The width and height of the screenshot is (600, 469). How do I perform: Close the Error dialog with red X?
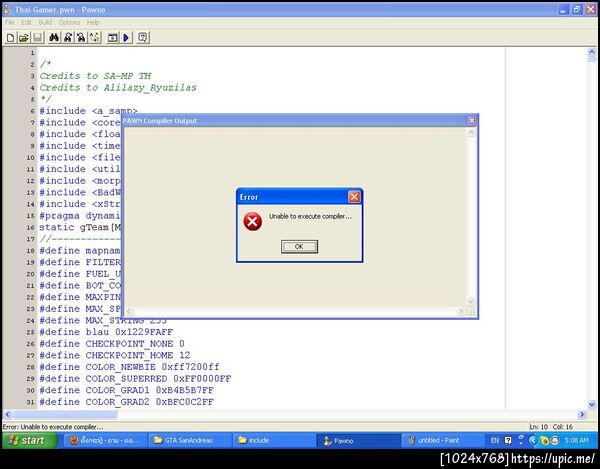click(354, 197)
